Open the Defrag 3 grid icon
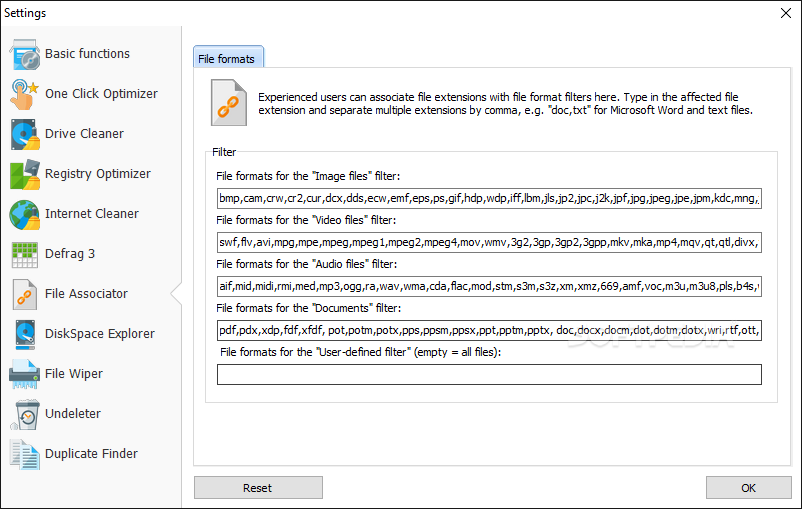Viewport: 802px width, 509px height. coord(25,254)
